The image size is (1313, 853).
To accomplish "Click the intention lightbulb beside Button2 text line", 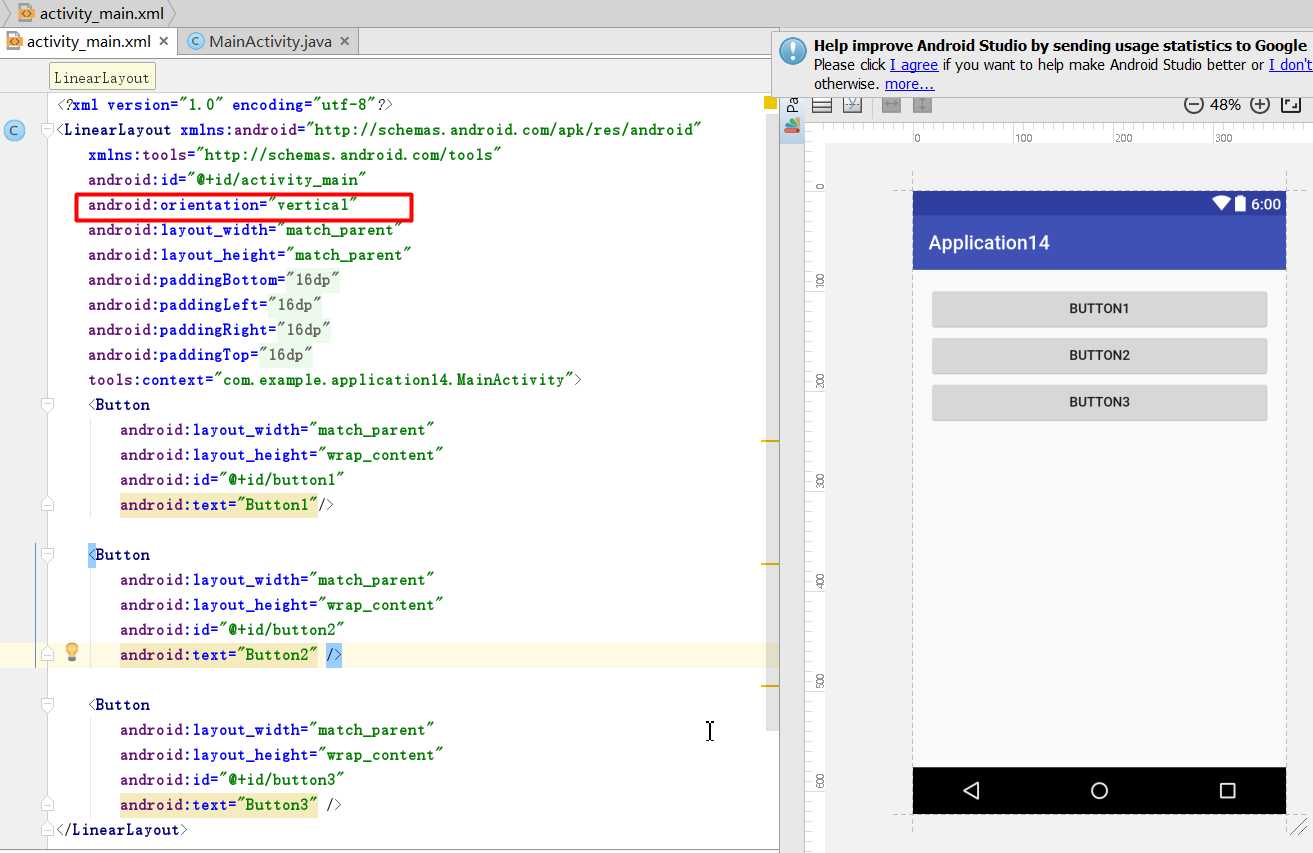I will 72,652.
